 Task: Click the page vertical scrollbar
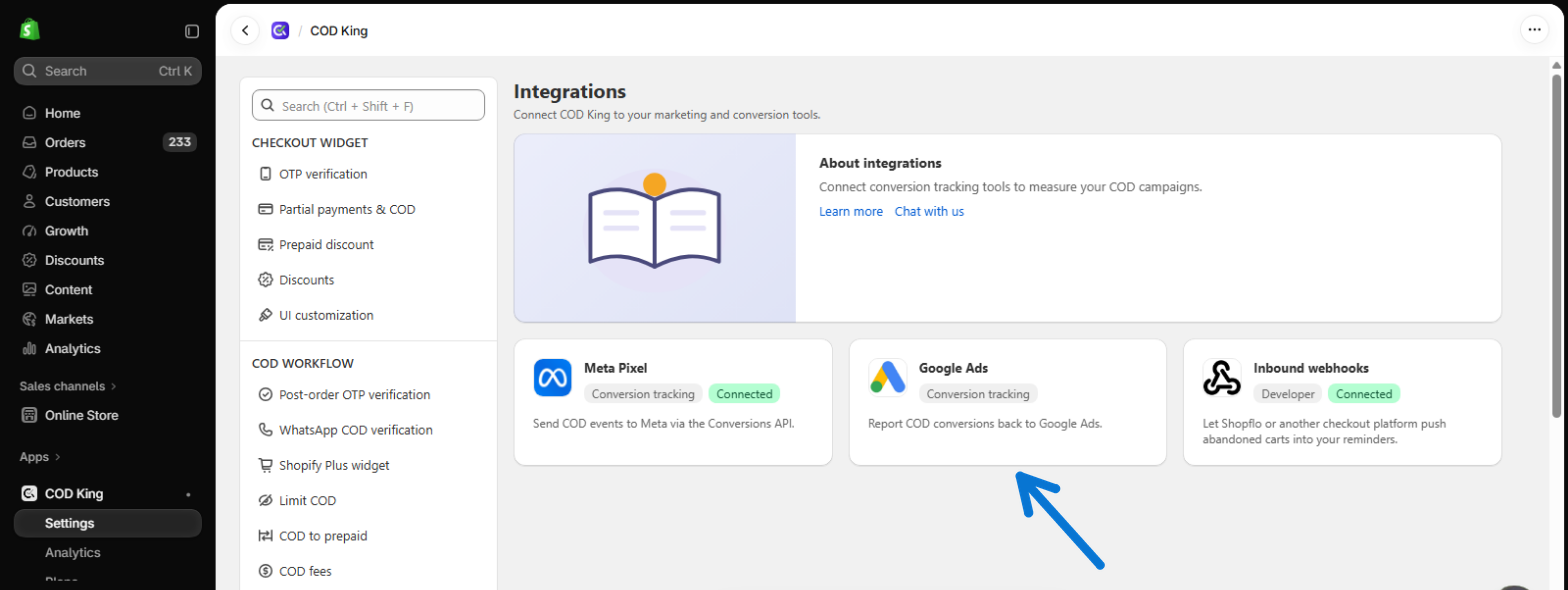pos(1556,244)
